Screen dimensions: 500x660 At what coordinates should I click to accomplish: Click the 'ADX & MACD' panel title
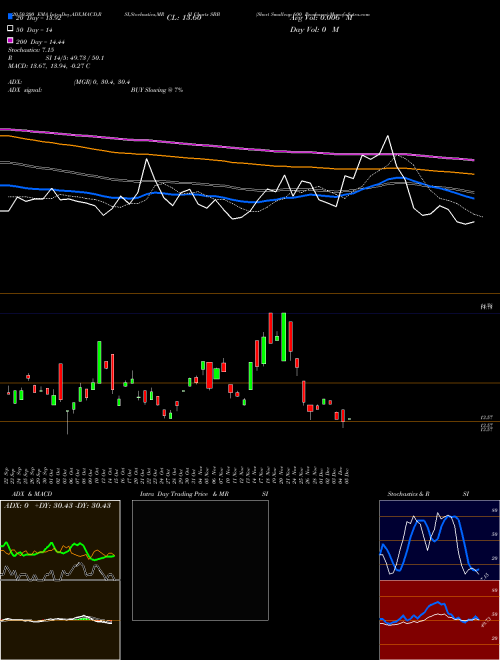[32, 494]
